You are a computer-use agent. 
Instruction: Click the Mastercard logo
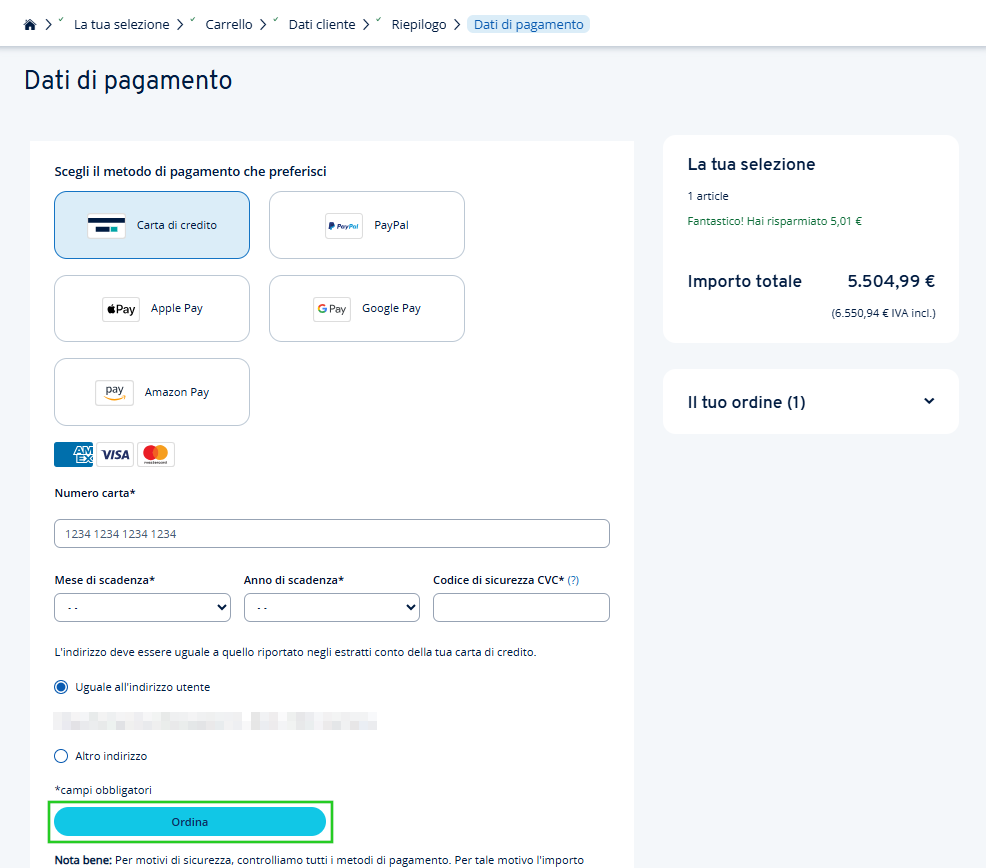[x=155, y=454]
